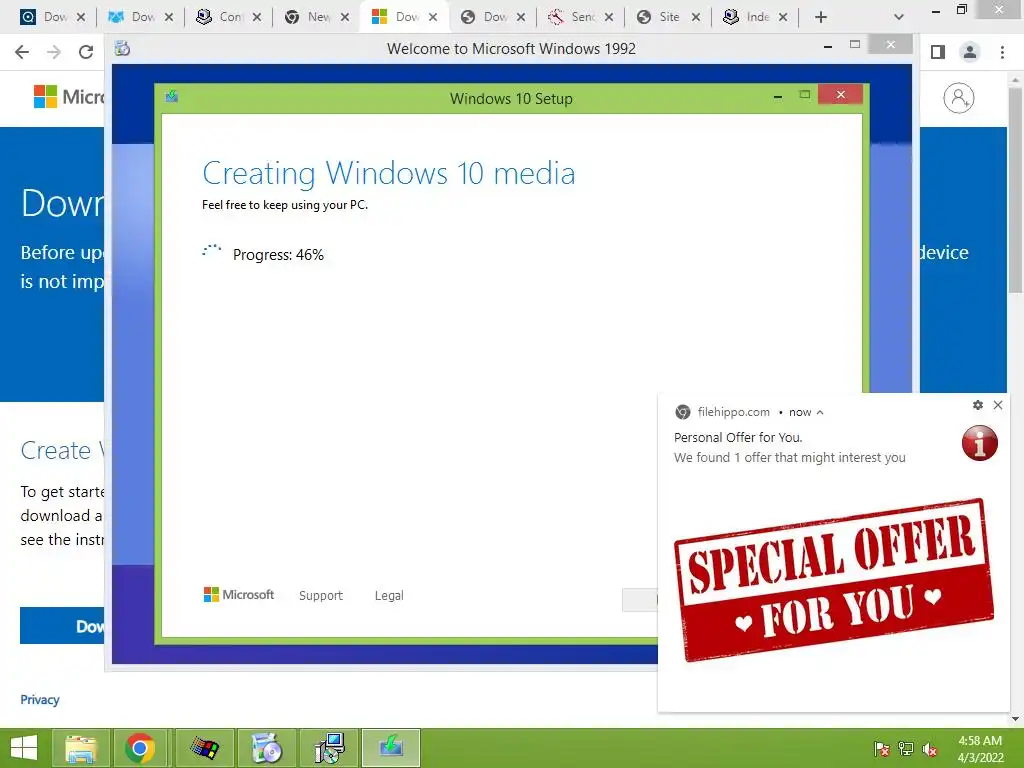Click the Microsoft logo on the webpage
Image resolution: width=1024 pixels, height=768 pixels.
69,97
